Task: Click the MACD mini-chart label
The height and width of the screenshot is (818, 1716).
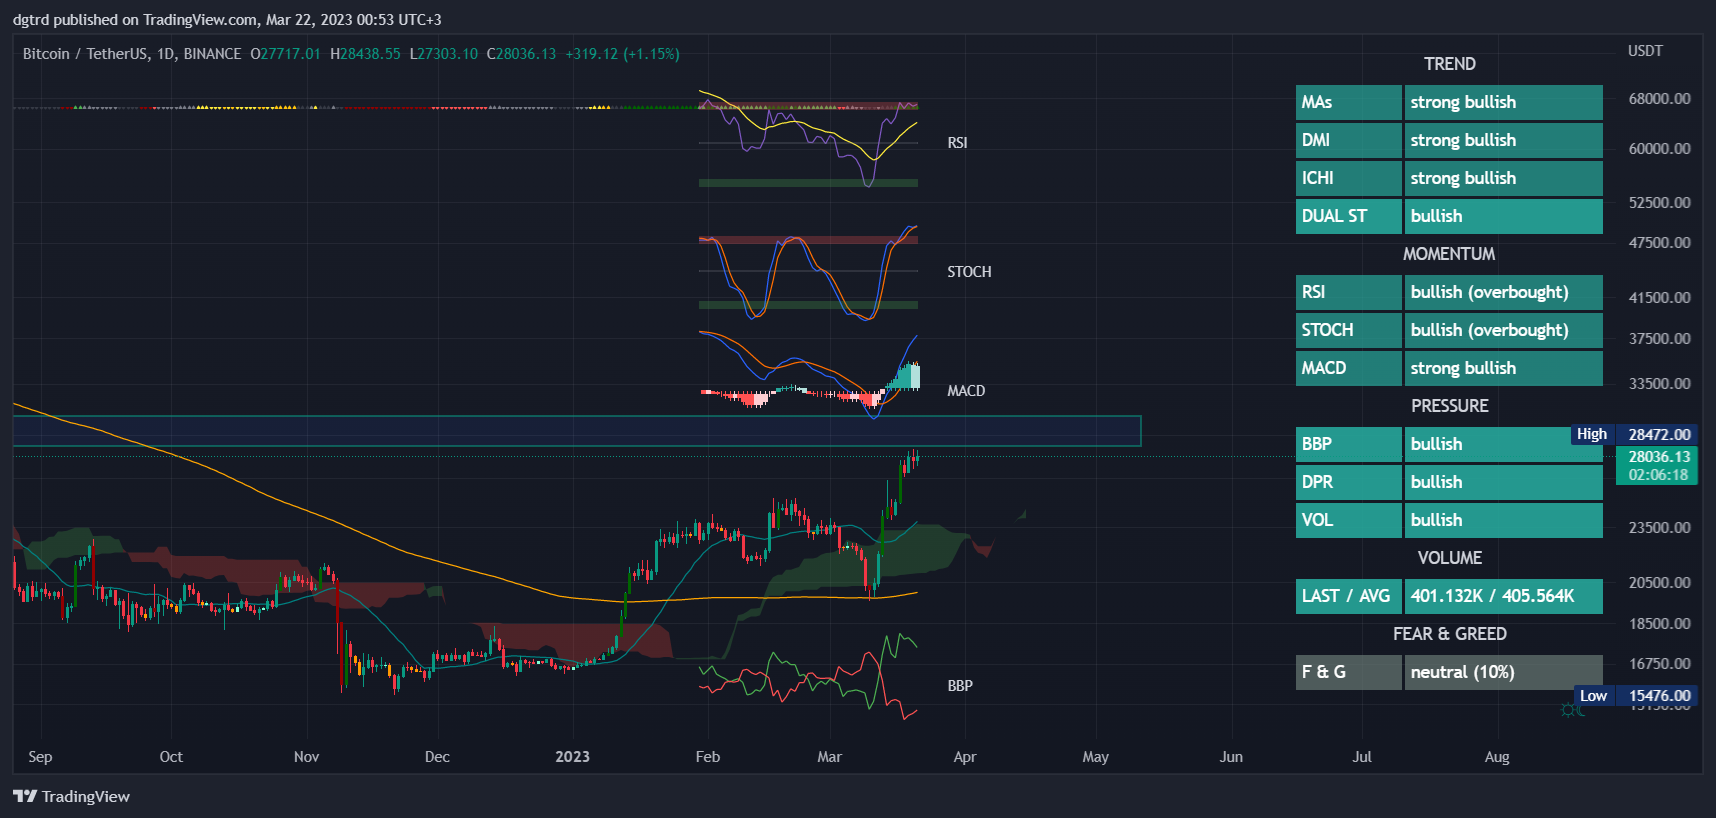Action: (966, 391)
